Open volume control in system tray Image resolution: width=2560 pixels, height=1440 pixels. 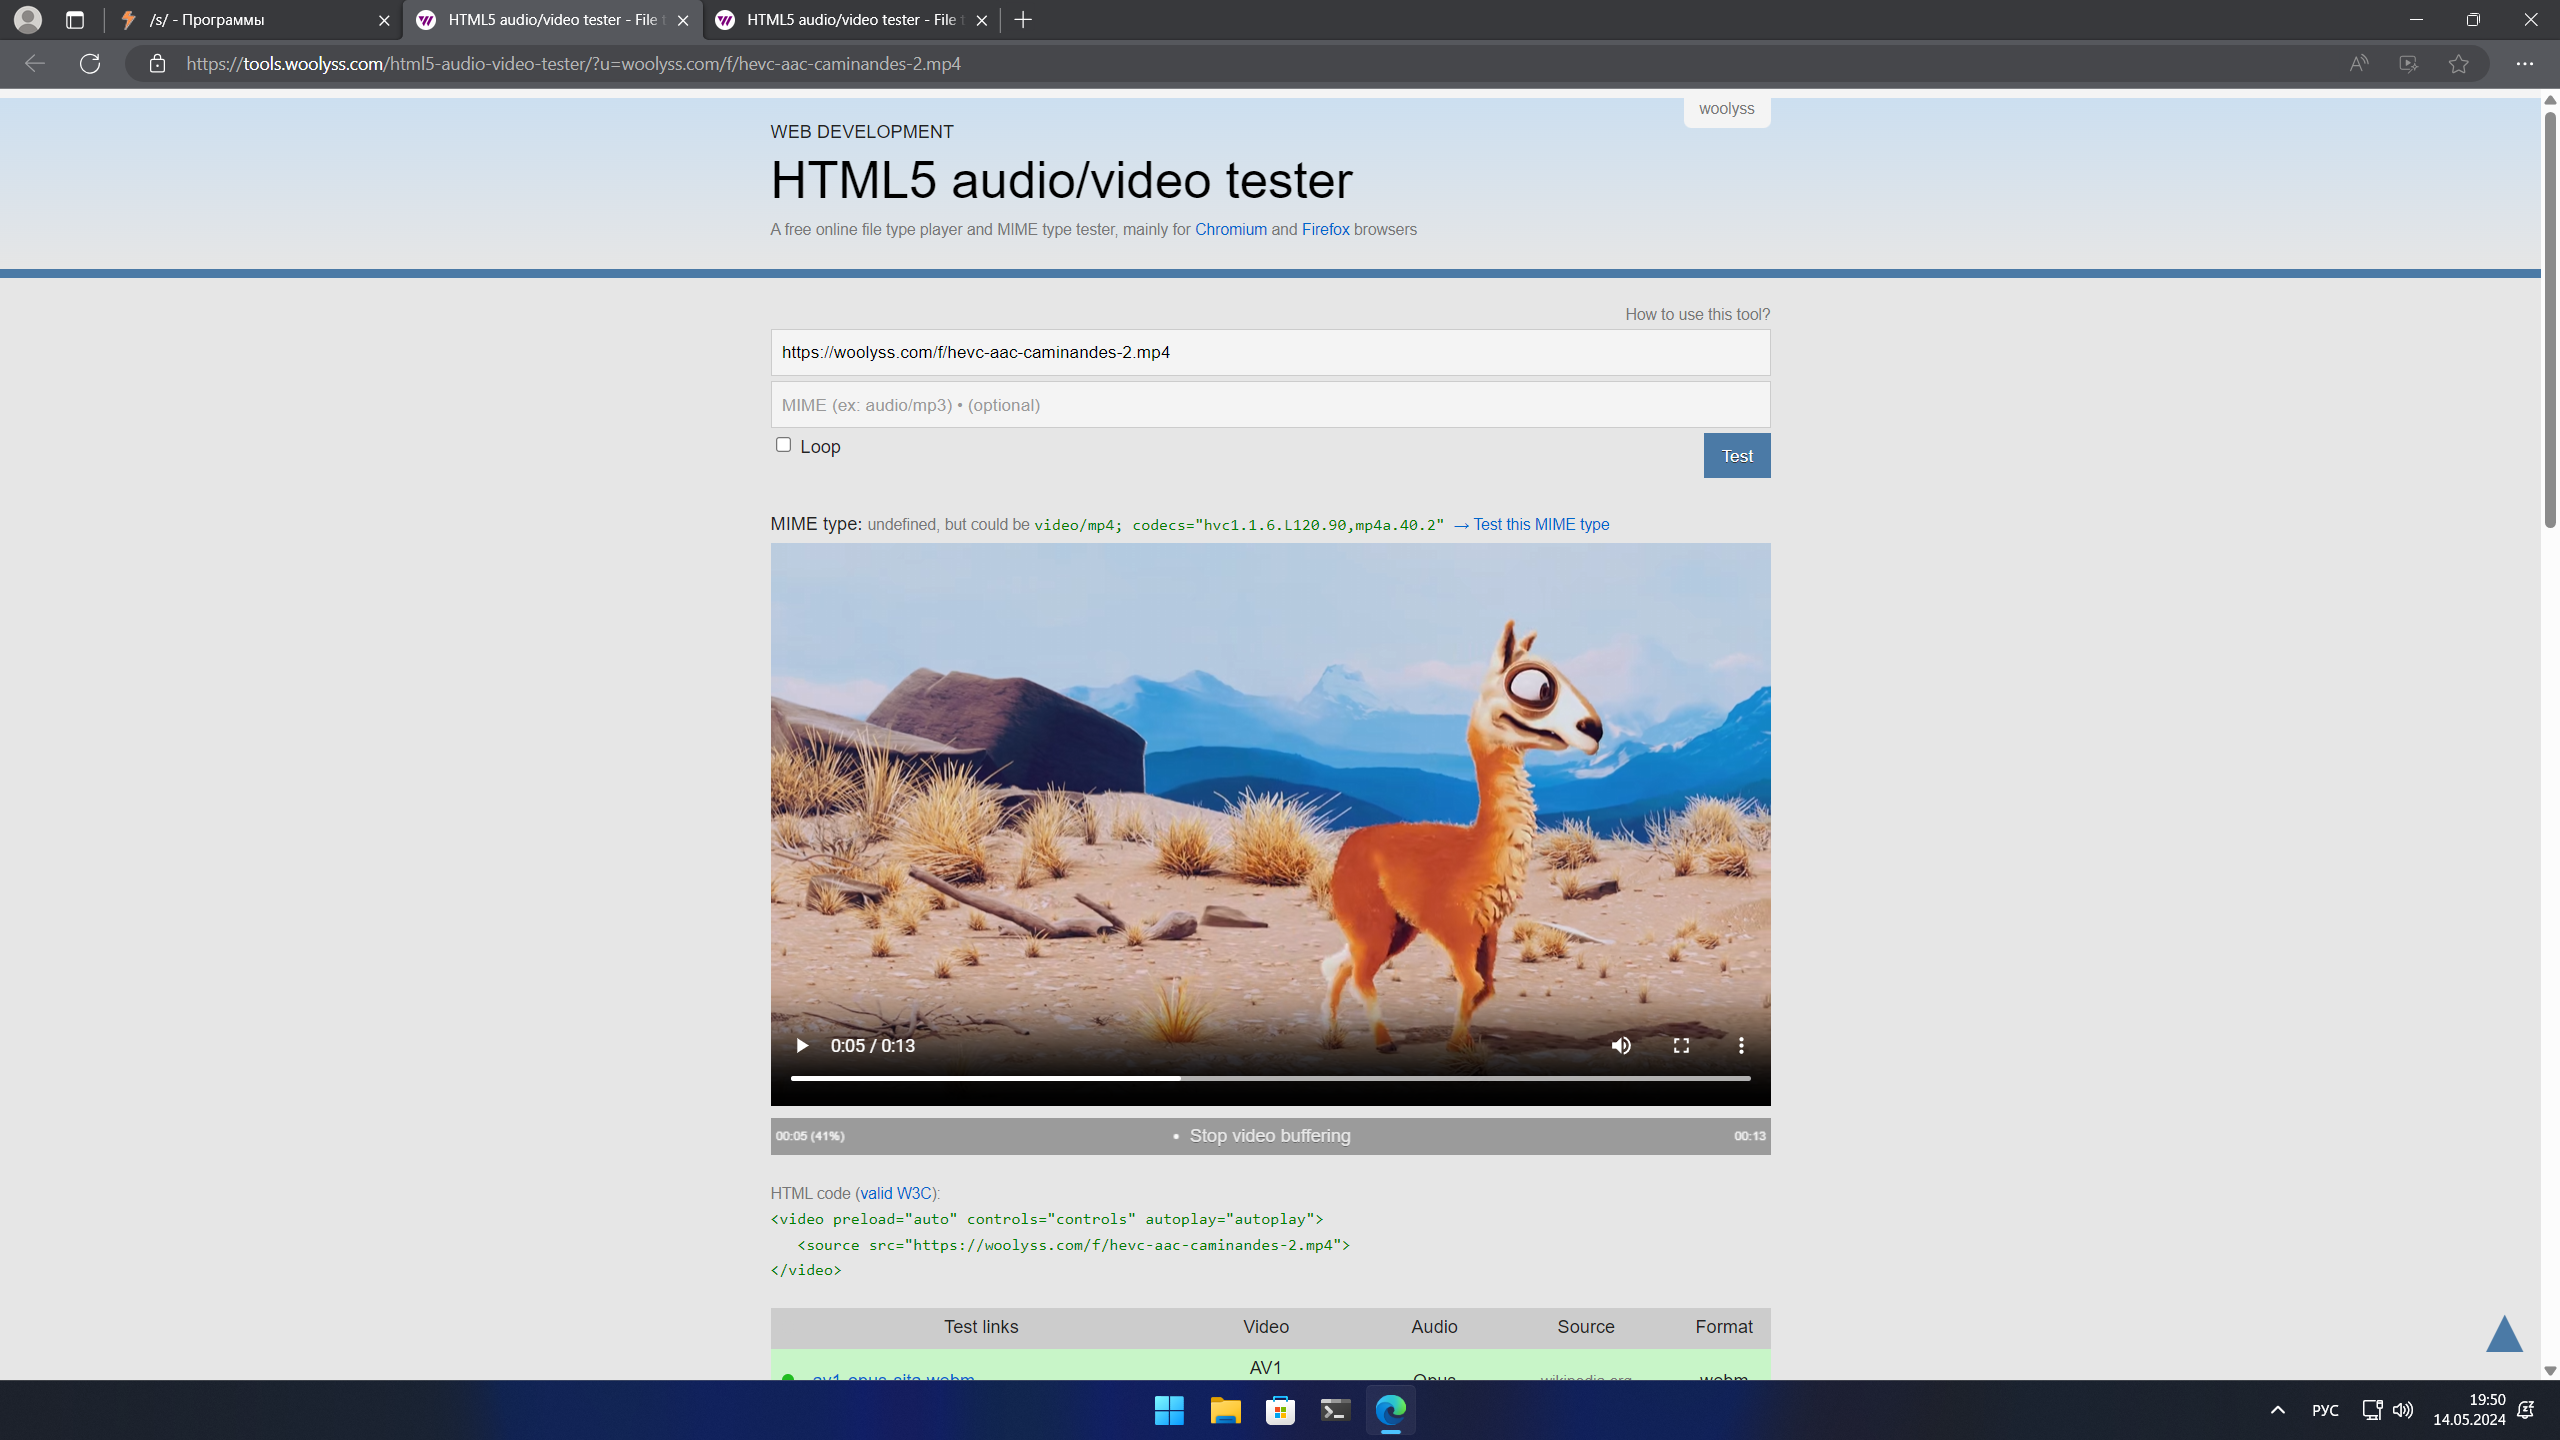(x=2403, y=1410)
